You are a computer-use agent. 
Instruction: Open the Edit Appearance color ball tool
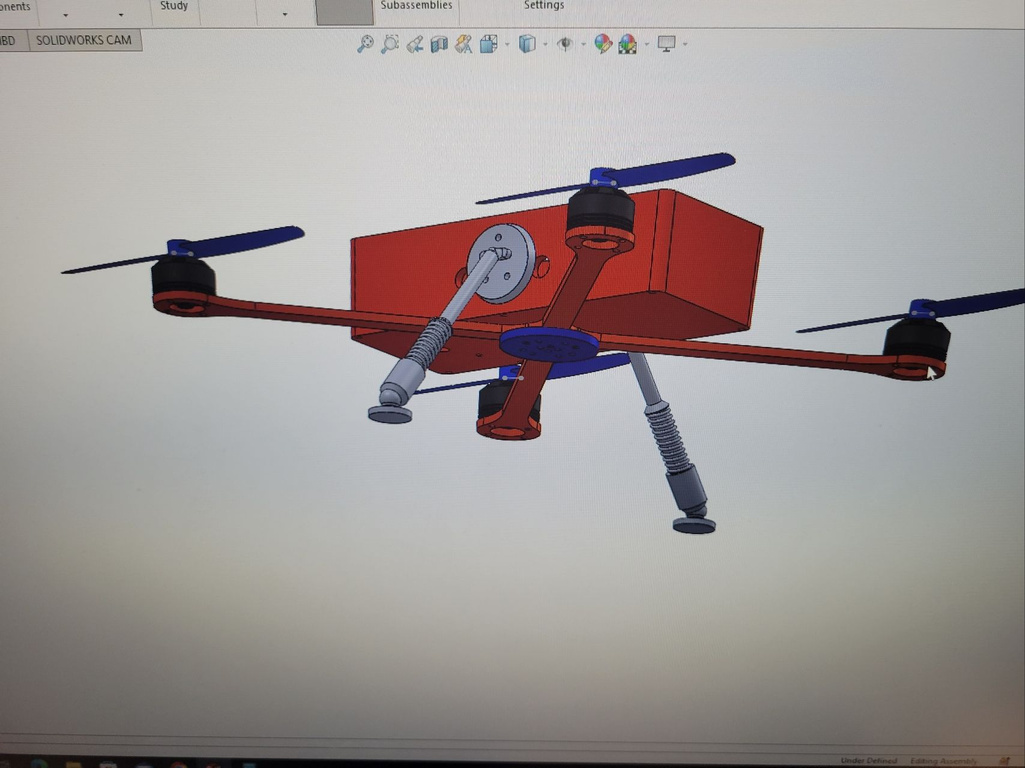(603, 44)
